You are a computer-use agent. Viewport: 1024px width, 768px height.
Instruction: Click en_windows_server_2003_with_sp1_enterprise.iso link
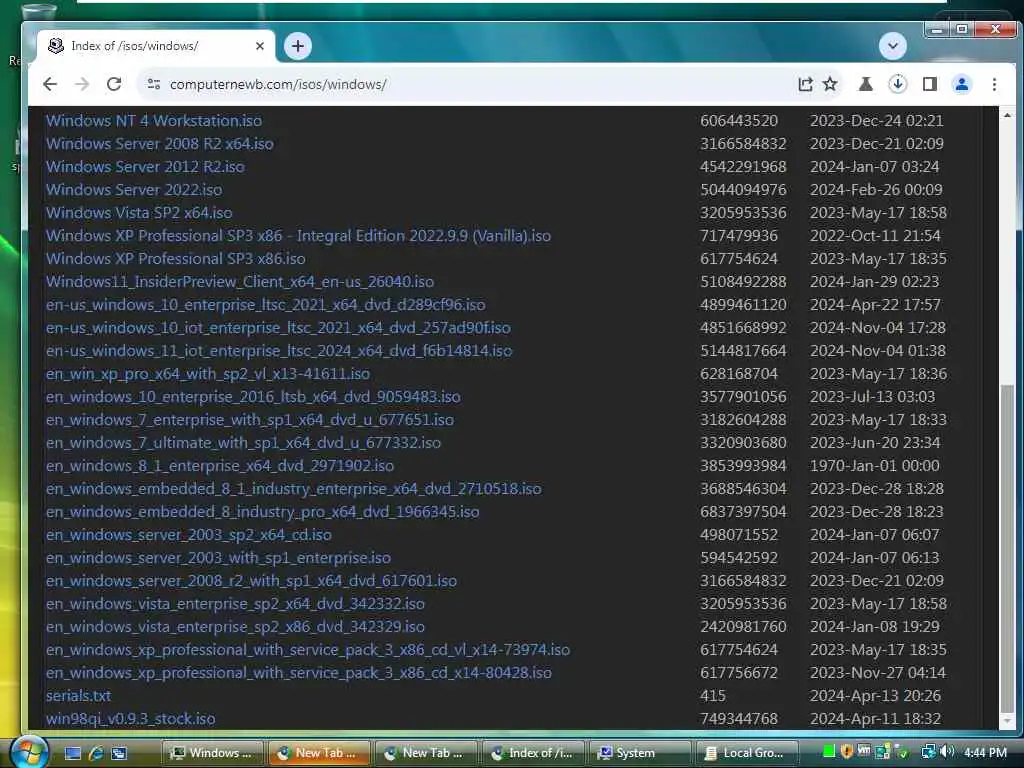coord(218,558)
